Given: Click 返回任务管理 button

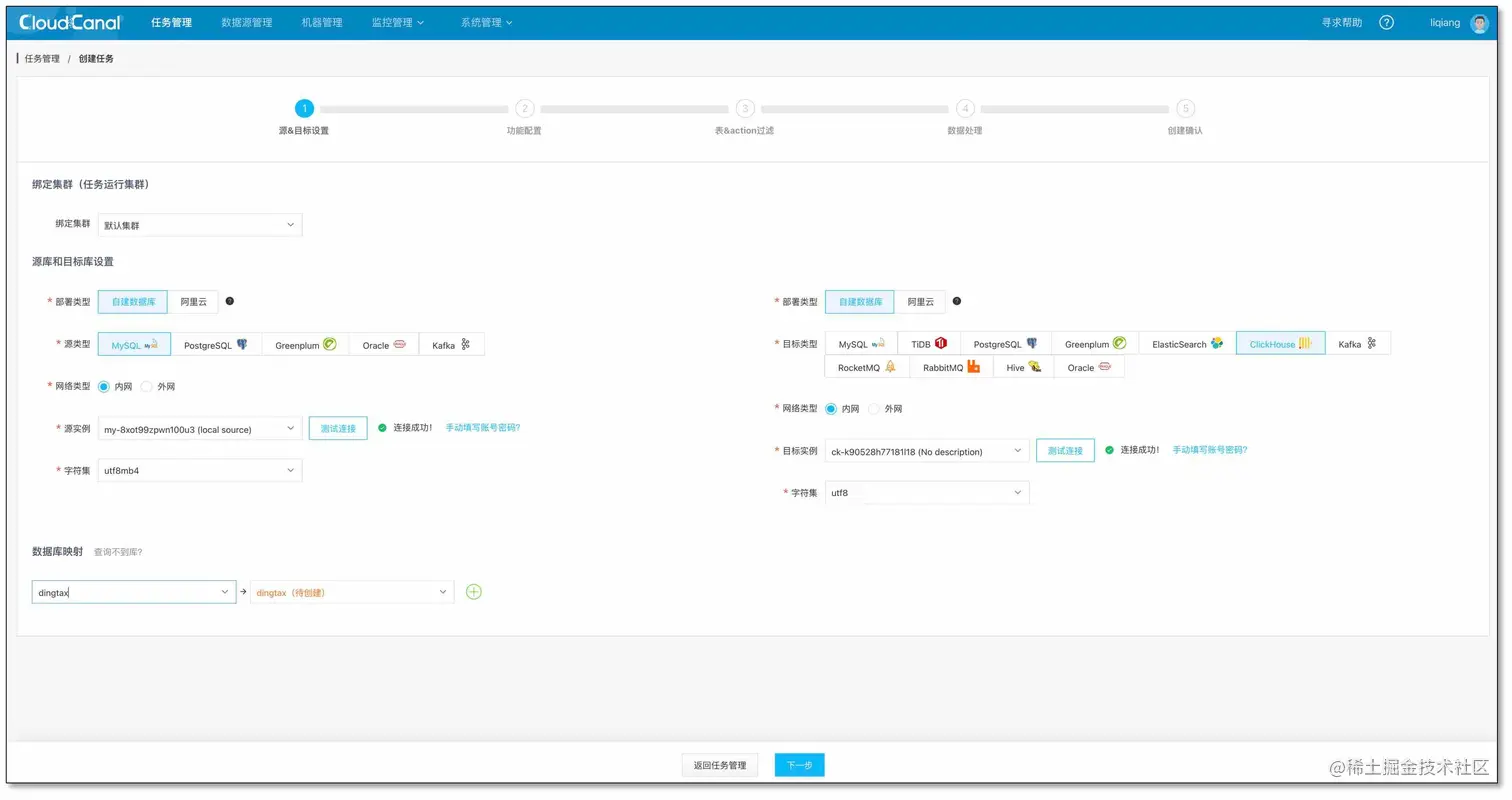Looking at the screenshot, I should coord(720,765).
